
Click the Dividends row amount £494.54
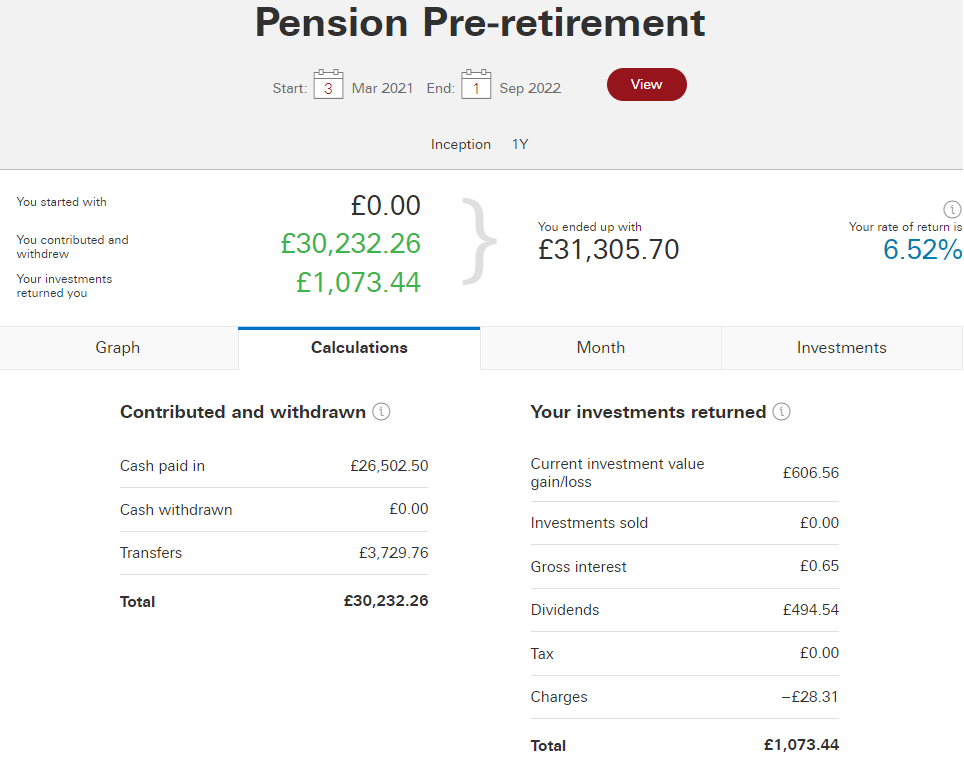pos(810,610)
